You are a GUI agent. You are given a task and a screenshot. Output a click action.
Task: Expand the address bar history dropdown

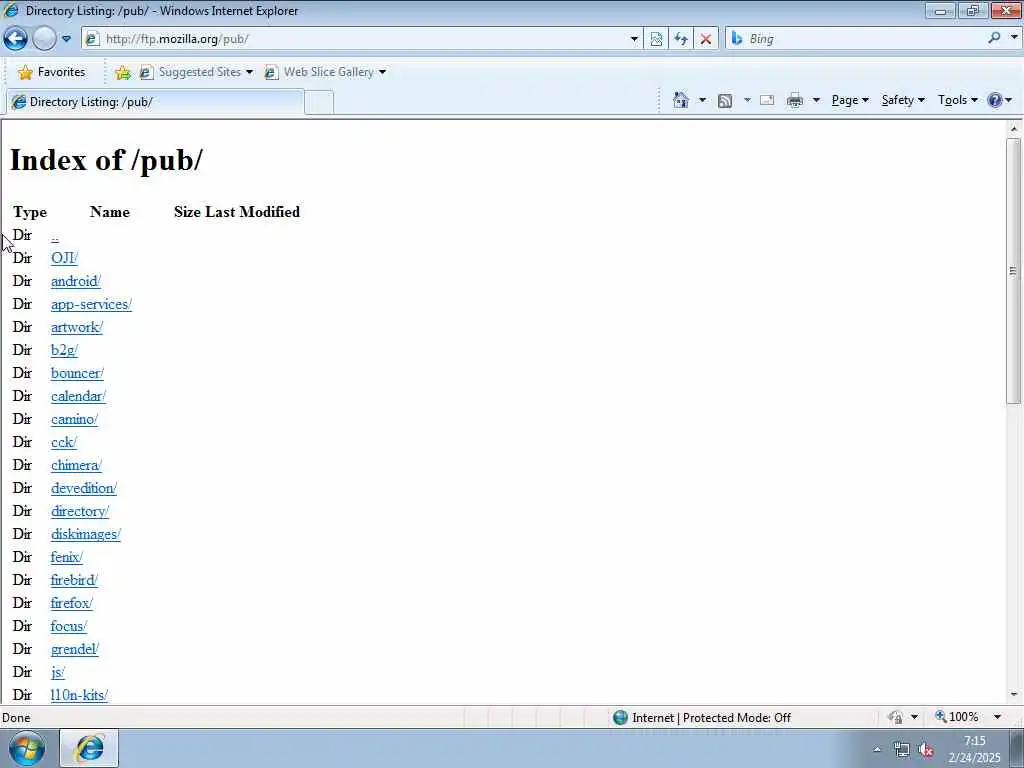(633, 39)
